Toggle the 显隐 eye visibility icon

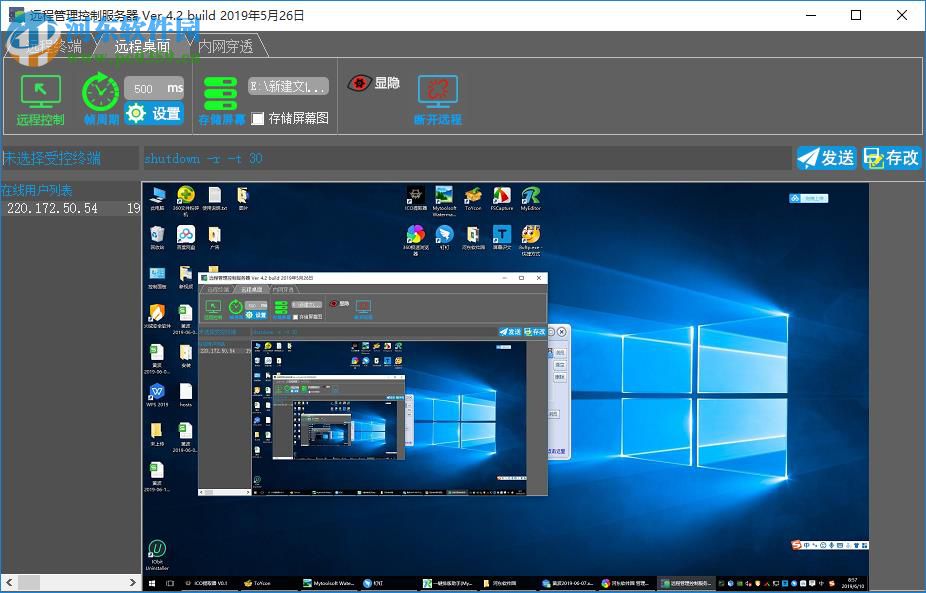[x=360, y=83]
